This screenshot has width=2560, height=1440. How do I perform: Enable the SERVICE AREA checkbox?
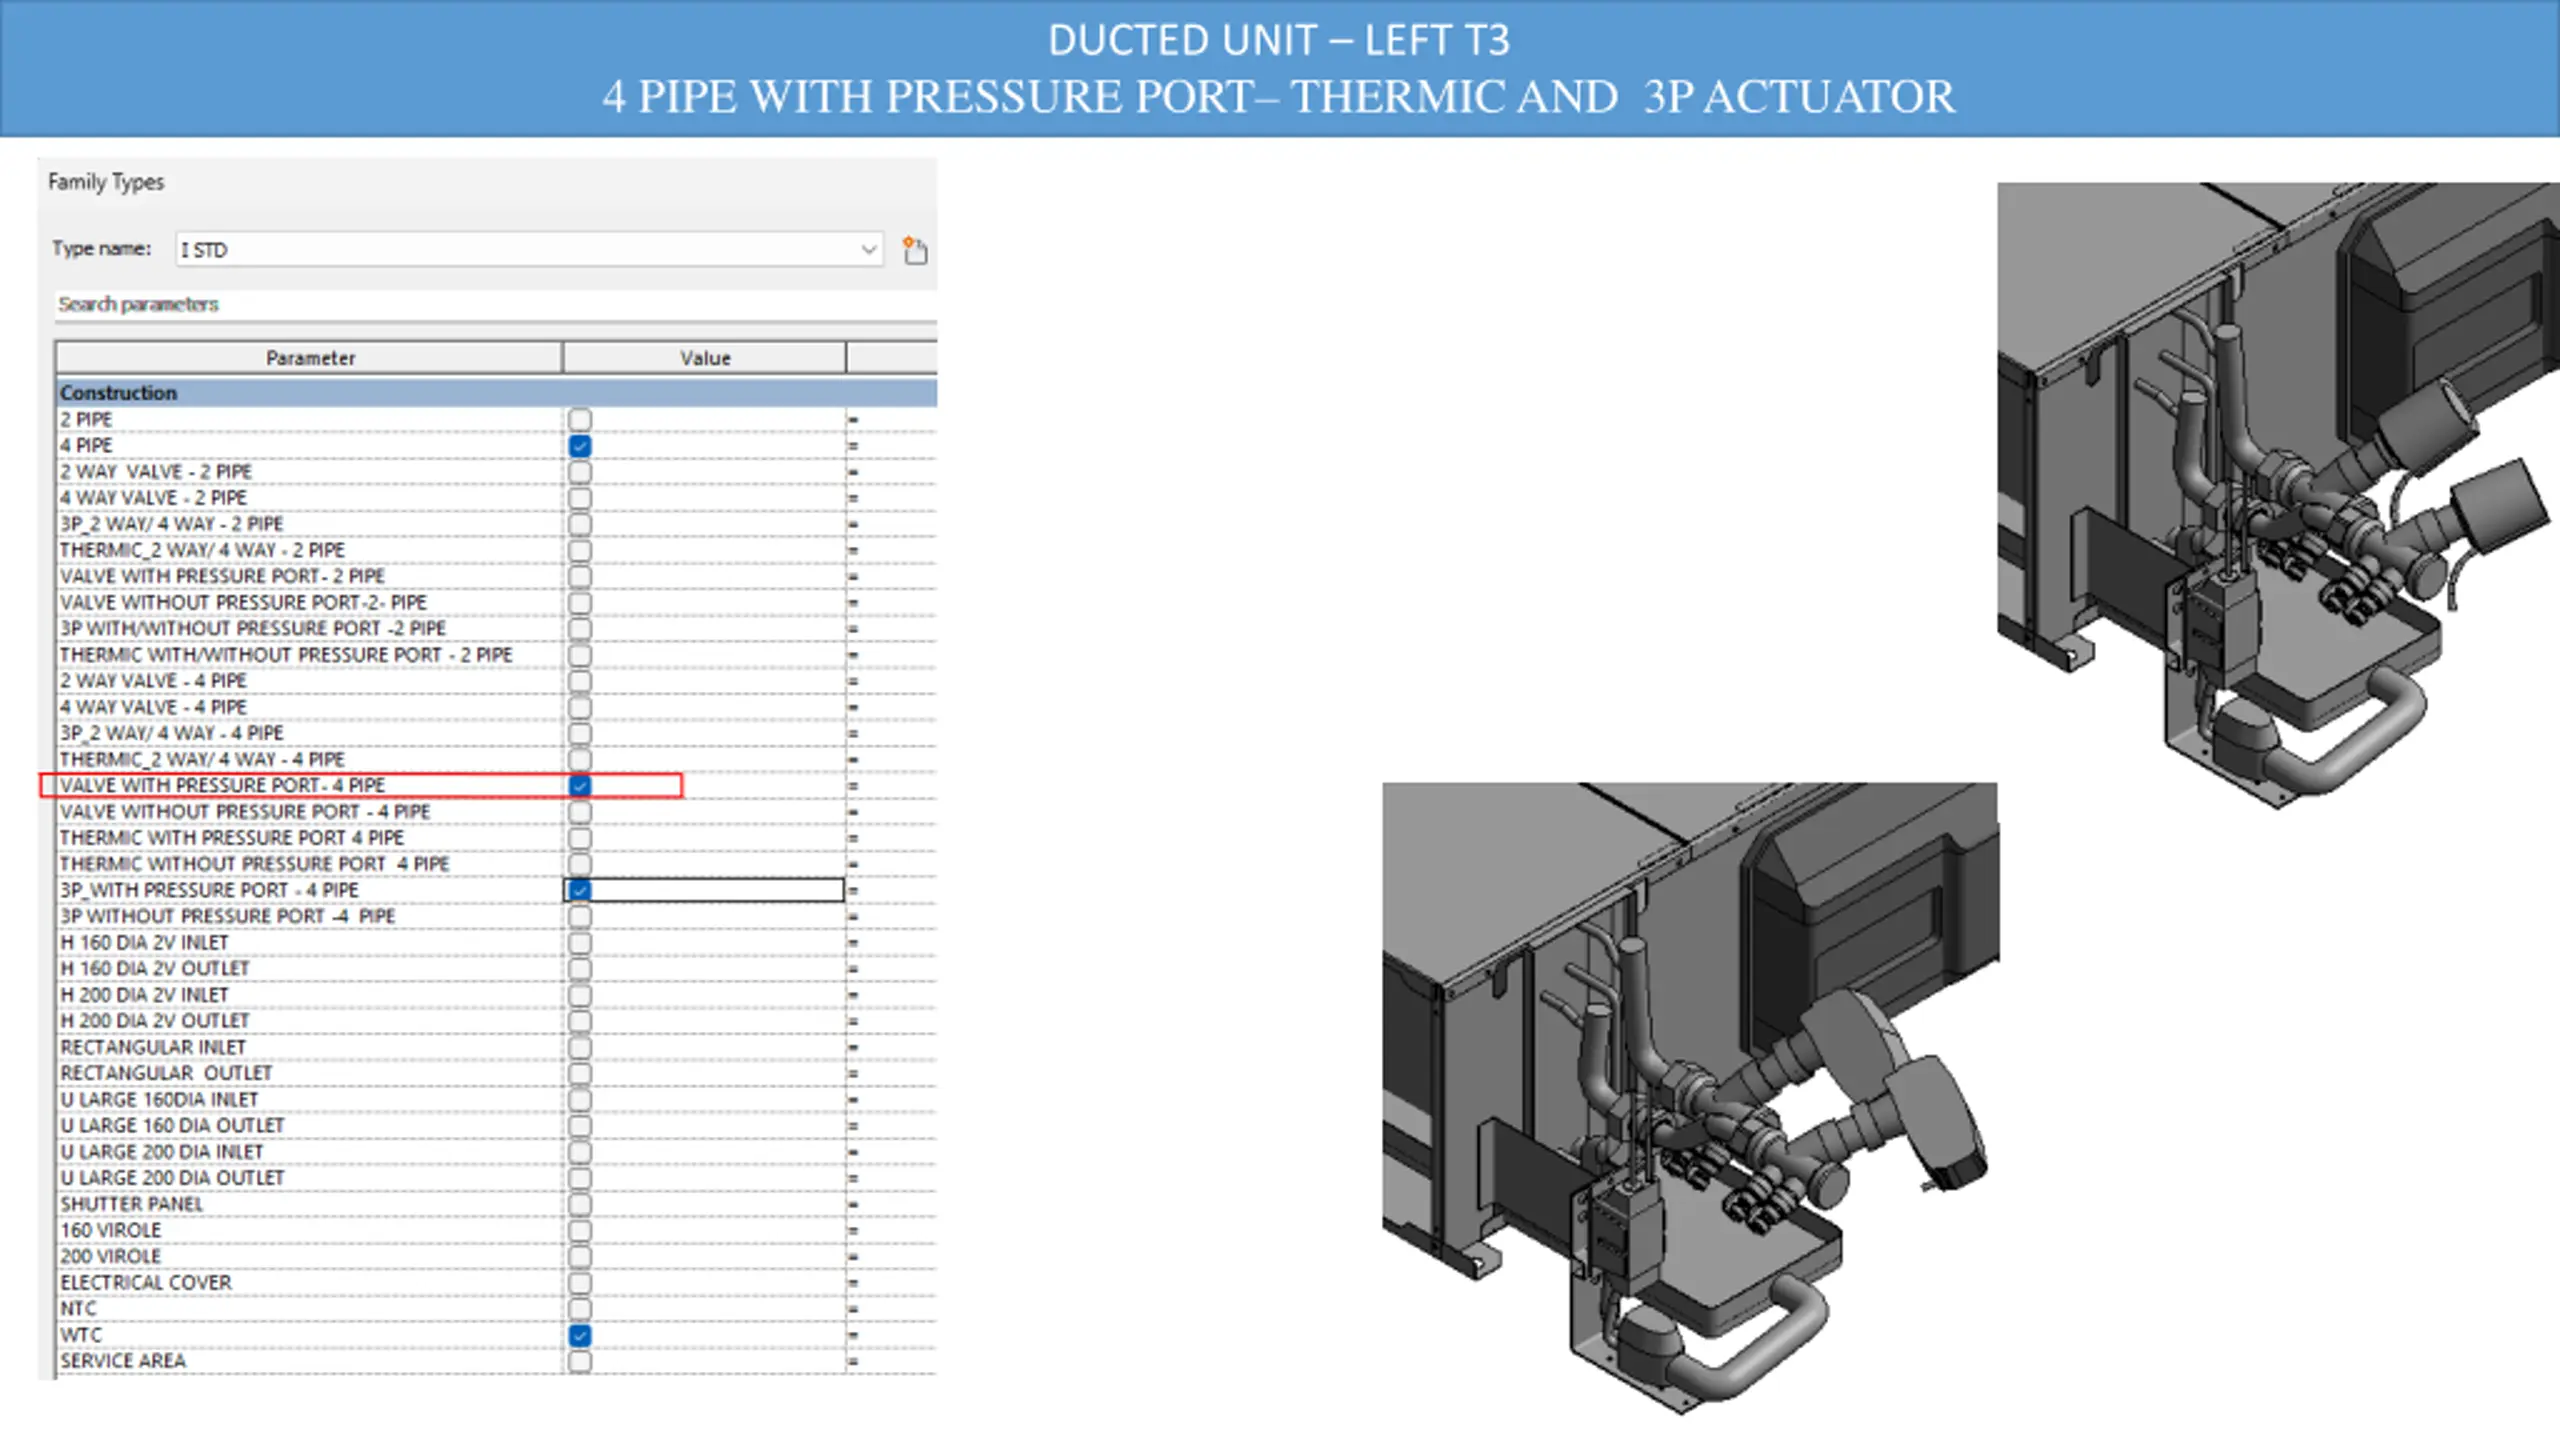tap(580, 1361)
